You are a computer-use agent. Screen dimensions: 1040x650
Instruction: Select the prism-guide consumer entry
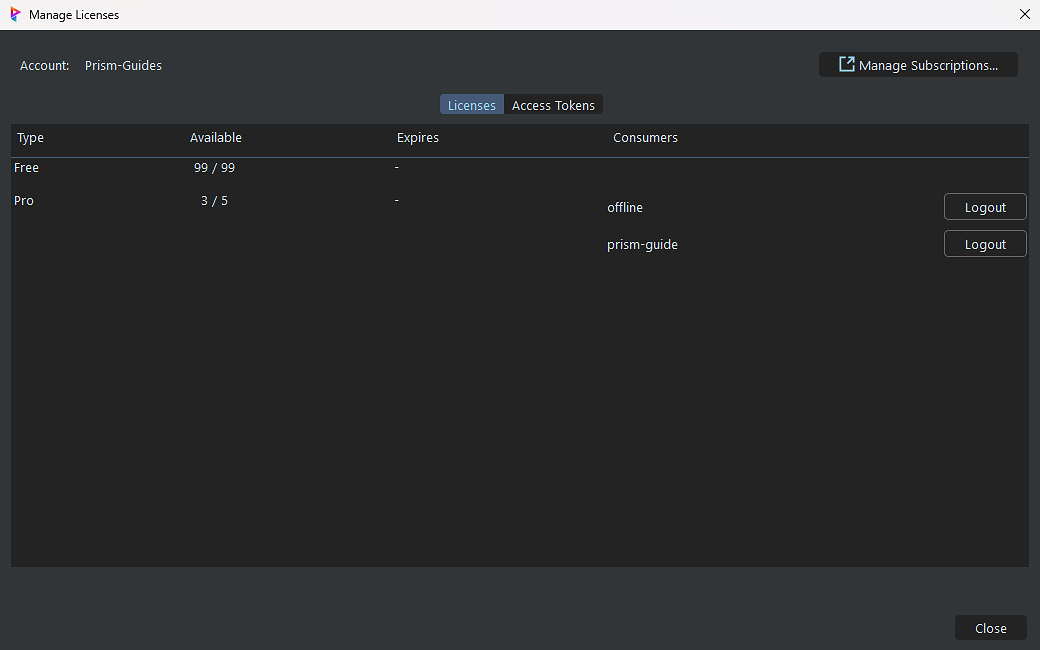[642, 245]
